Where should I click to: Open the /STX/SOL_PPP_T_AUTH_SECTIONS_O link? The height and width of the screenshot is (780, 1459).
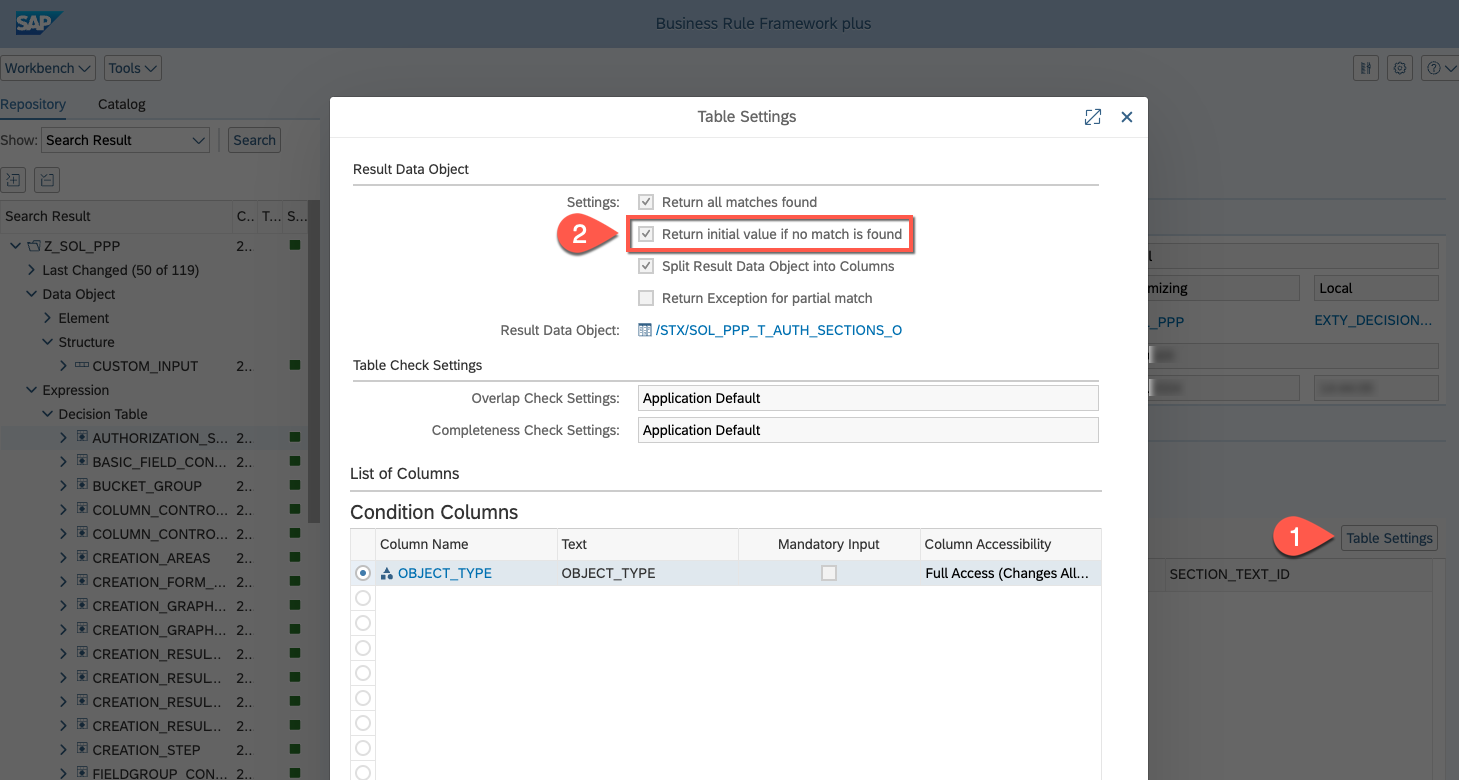pyautogui.click(x=778, y=330)
